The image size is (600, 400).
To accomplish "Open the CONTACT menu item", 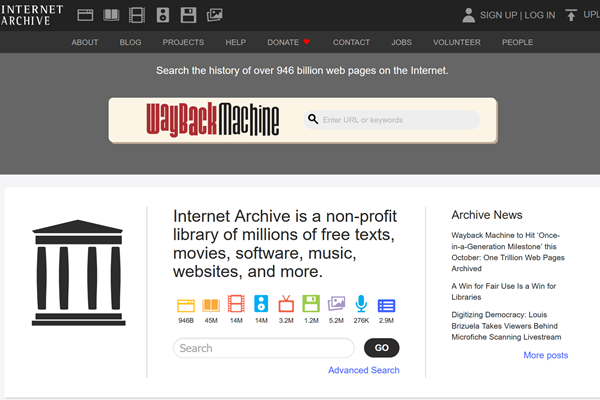I will coord(351,42).
